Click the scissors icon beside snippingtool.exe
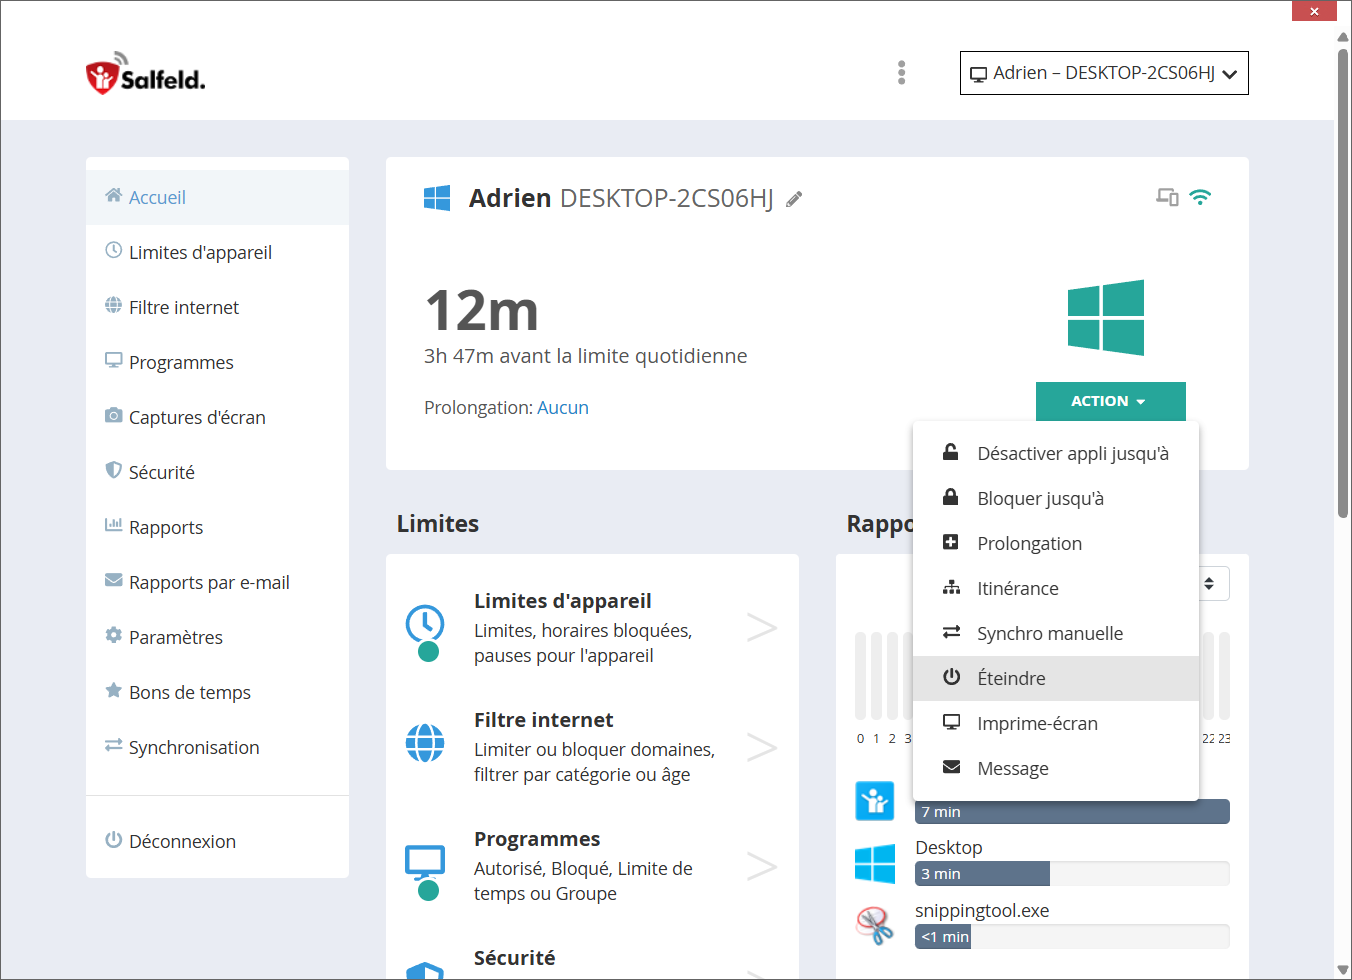Image resolution: width=1352 pixels, height=980 pixels. tap(875, 926)
